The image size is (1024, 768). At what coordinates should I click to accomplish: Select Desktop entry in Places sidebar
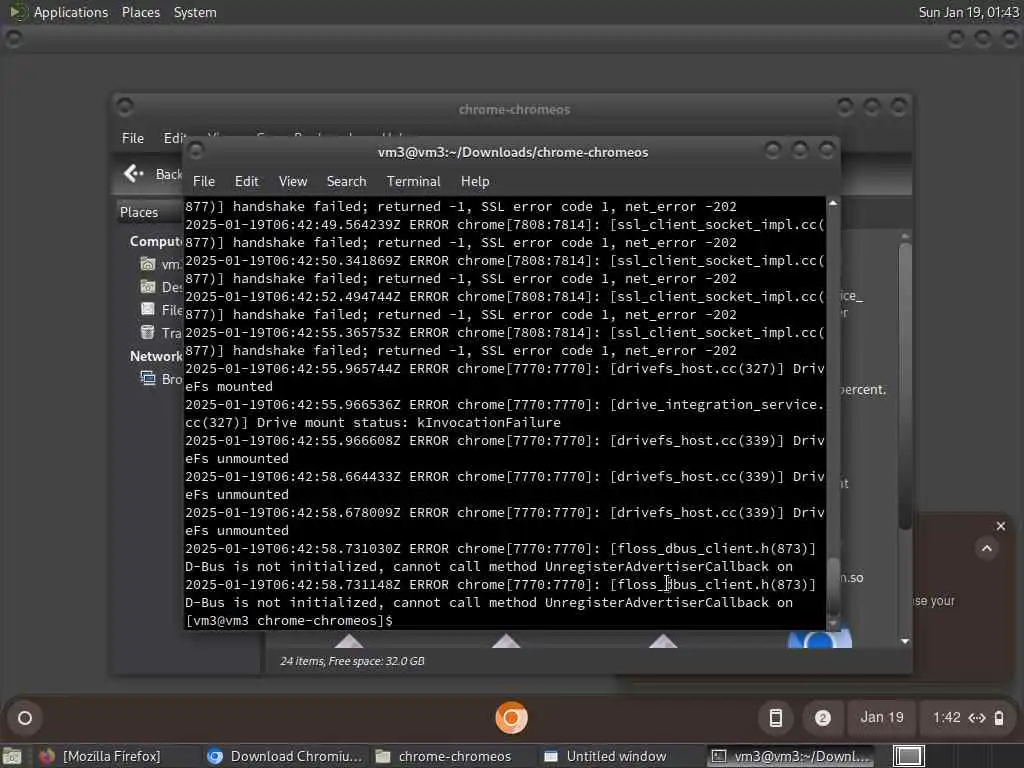(x=161, y=287)
